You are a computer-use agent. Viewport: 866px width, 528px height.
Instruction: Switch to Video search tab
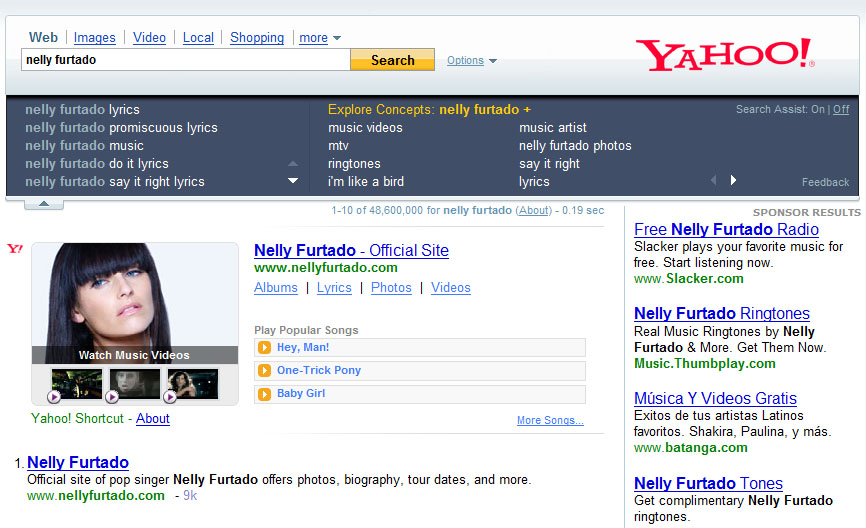(149, 38)
